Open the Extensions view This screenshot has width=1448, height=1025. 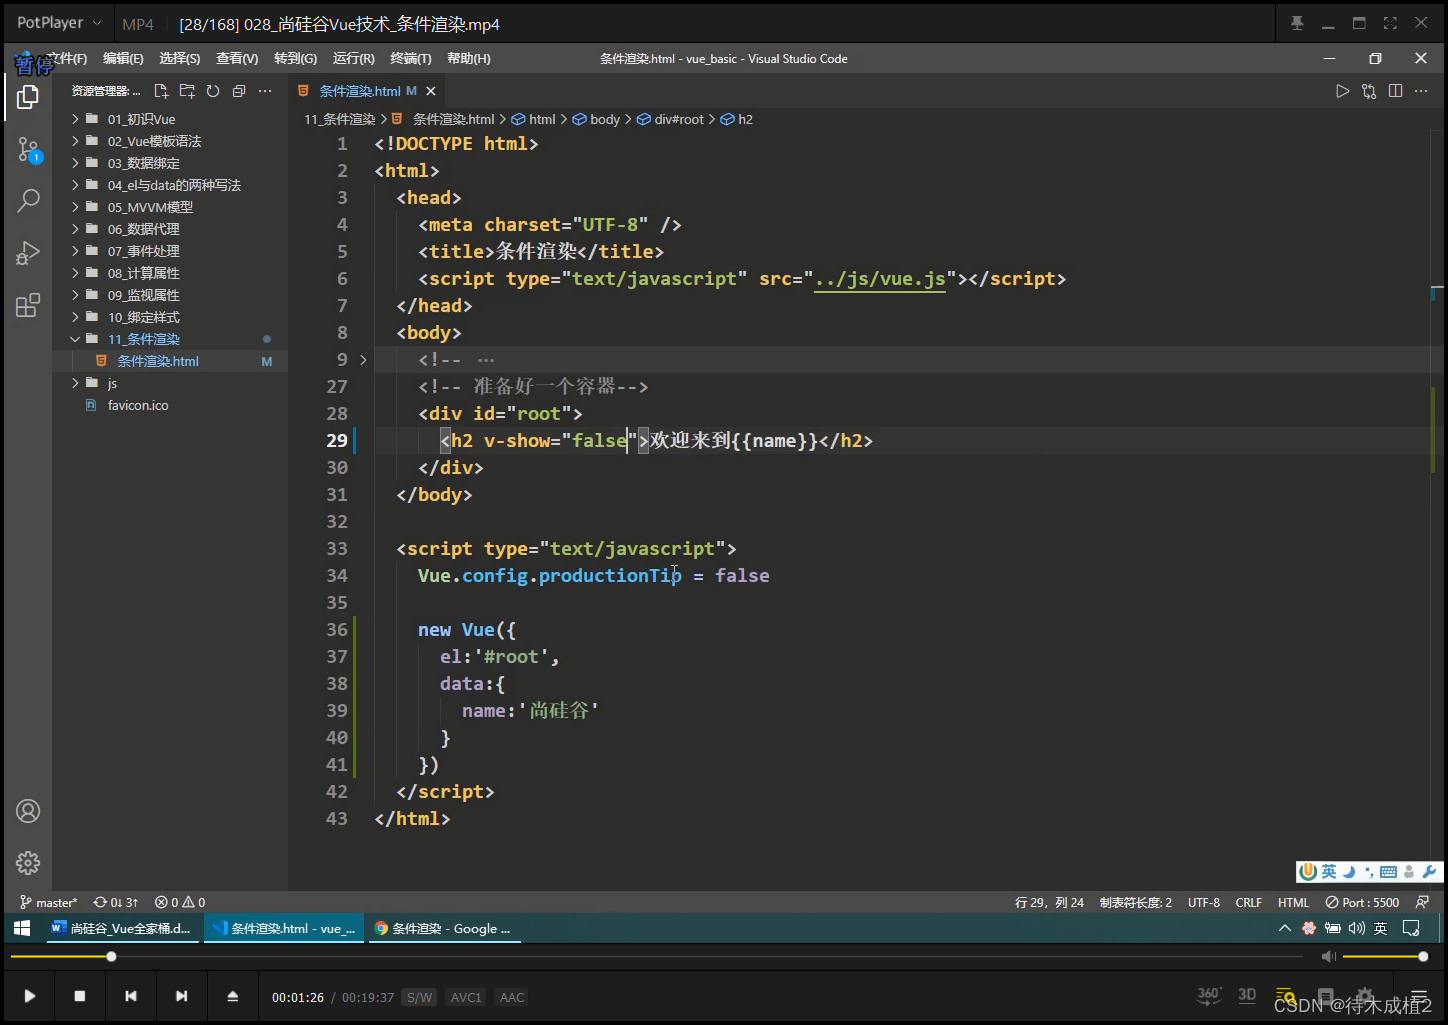(x=28, y=305)
